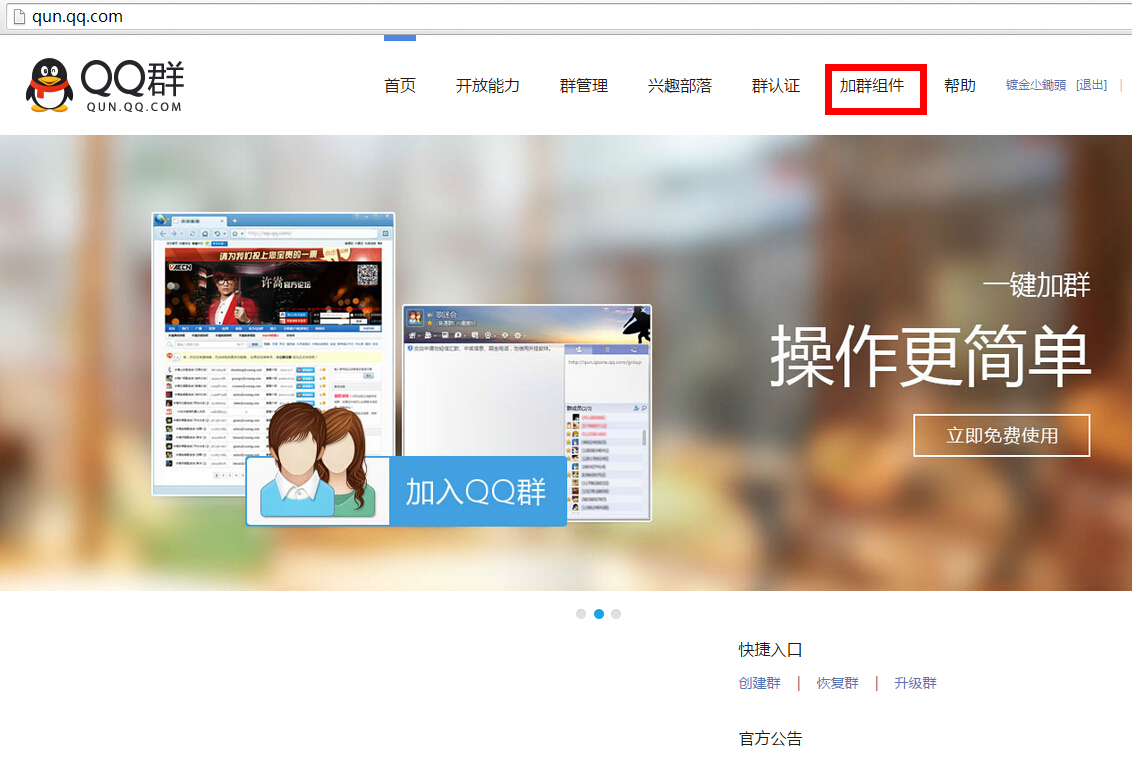Image resolution: width=1132 pixels, height=766 pixels.
Task: Click the 升级群 quick link
Action: [916, 684]
